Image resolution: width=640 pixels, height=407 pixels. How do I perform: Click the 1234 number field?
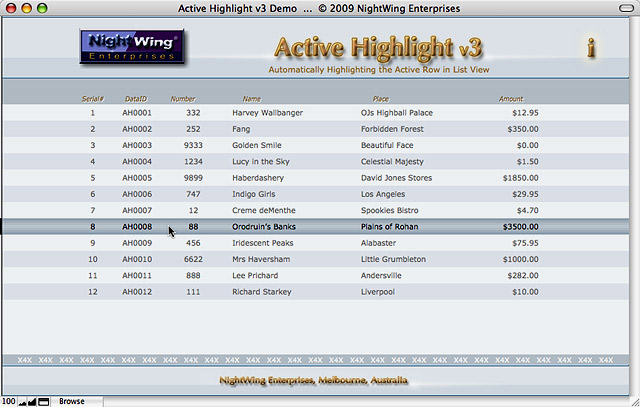tap(193, 162)
